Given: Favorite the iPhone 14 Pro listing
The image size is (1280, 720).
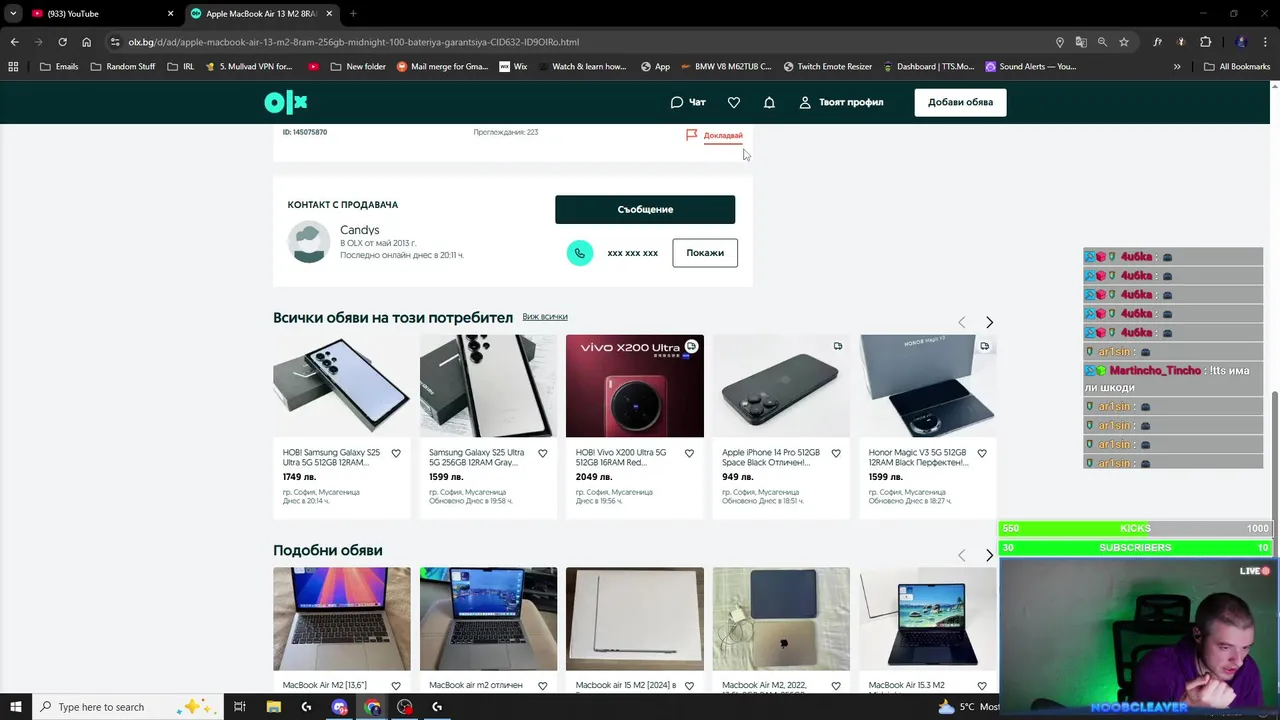Looking at the screenshot, I should [x=836, y=453].
